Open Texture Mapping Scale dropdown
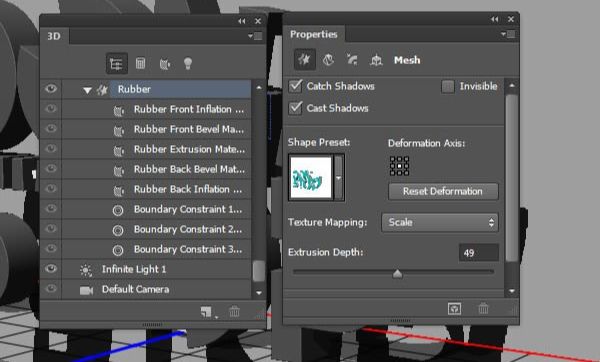 tap(440, 223)
